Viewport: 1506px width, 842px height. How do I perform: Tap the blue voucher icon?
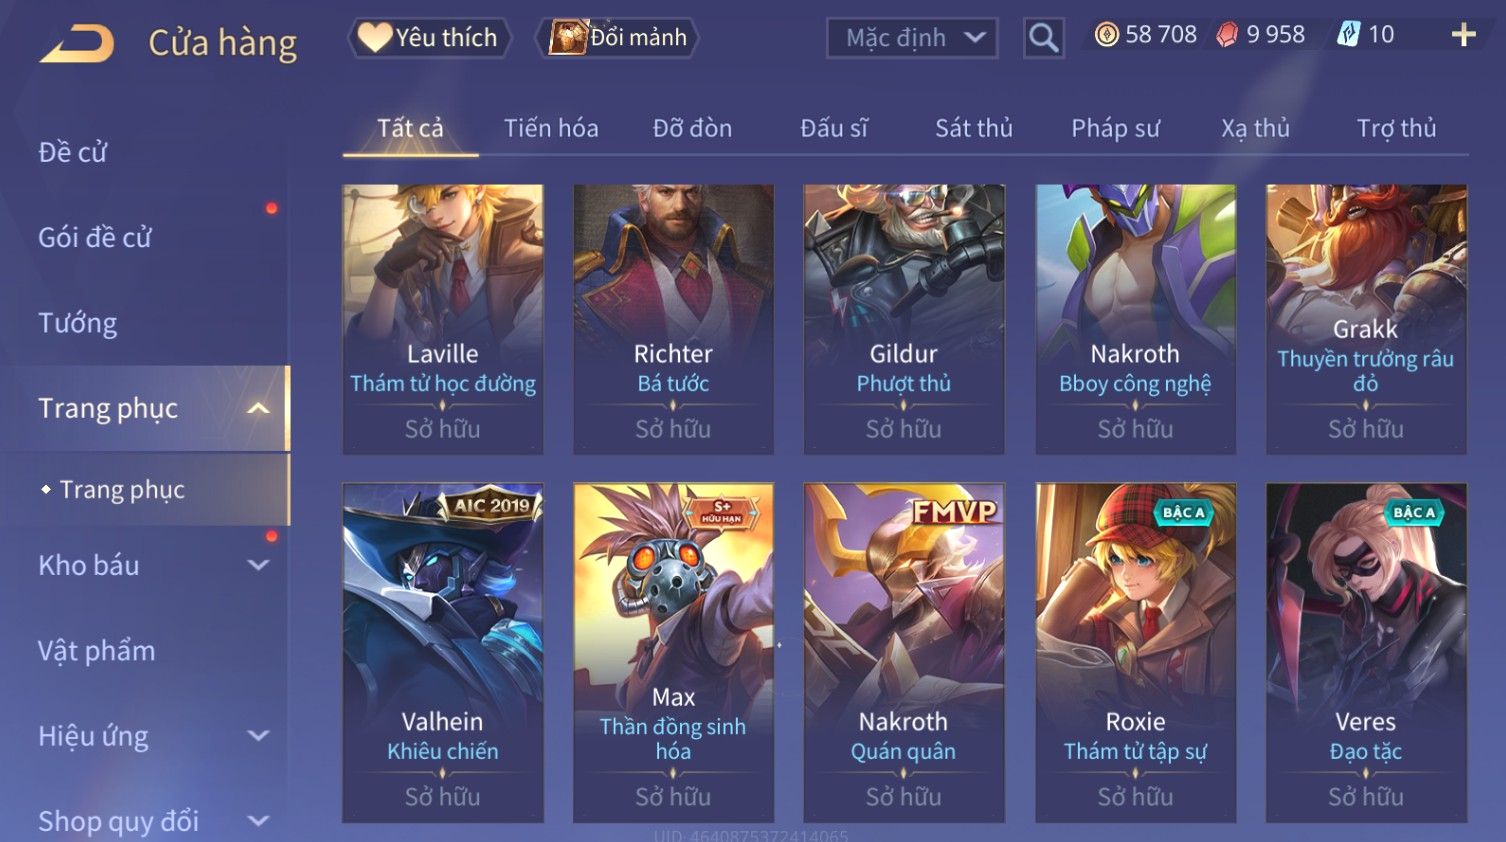click(x=1349, y=35)
